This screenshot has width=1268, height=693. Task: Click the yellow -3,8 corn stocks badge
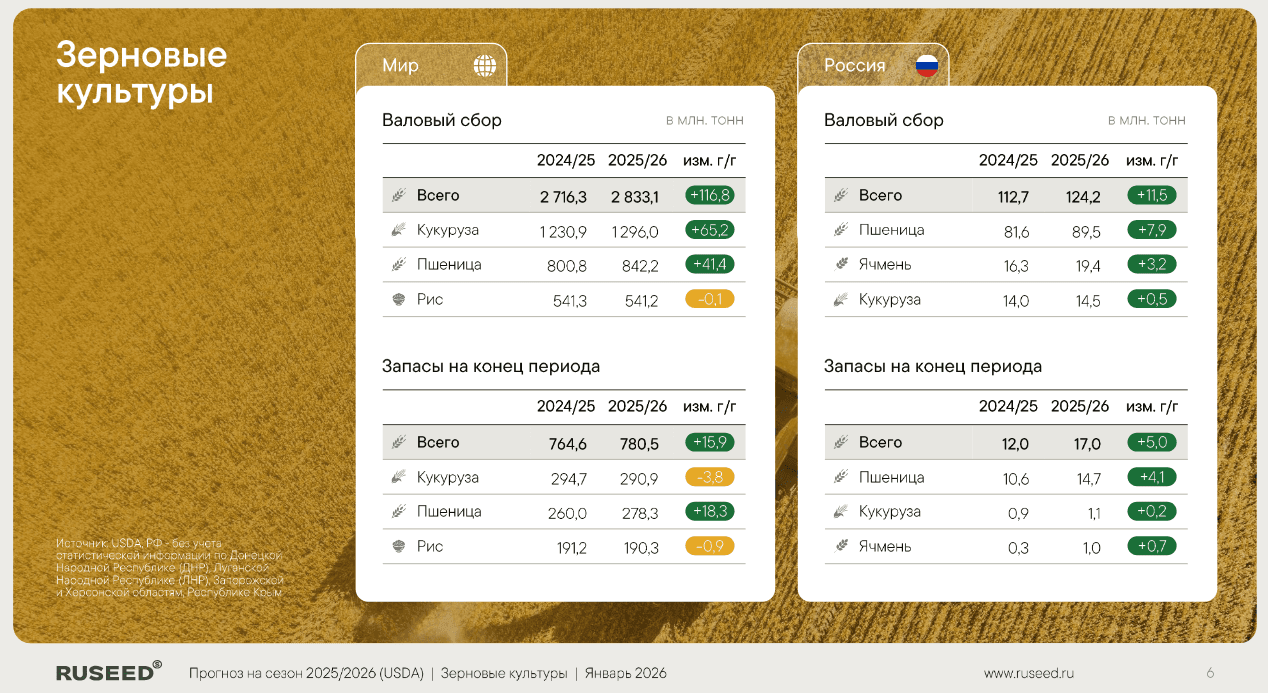pos(710,477)
